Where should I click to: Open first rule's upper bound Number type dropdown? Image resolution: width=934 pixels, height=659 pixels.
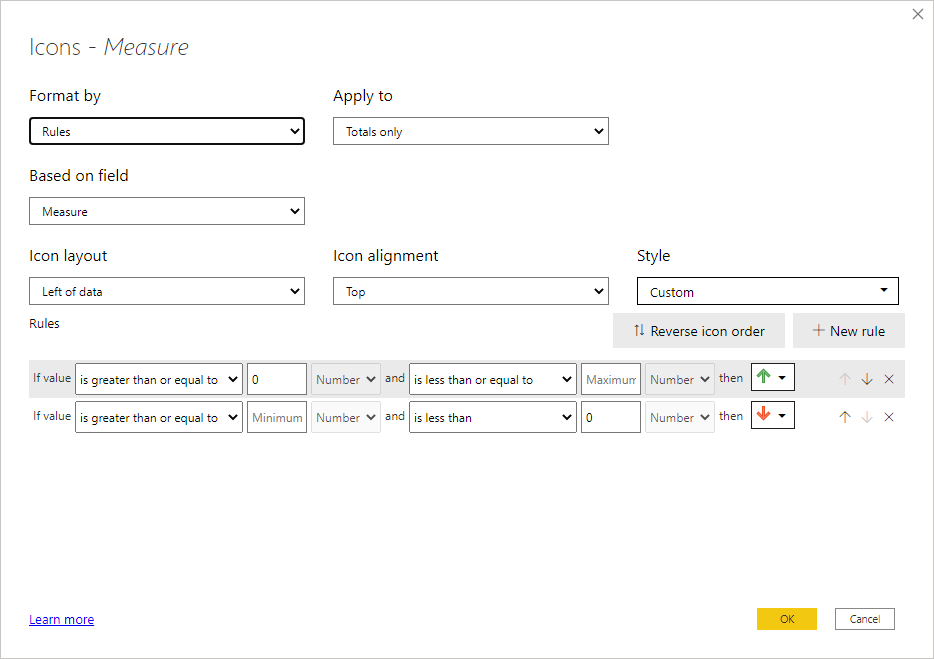[x=680, y=379]
